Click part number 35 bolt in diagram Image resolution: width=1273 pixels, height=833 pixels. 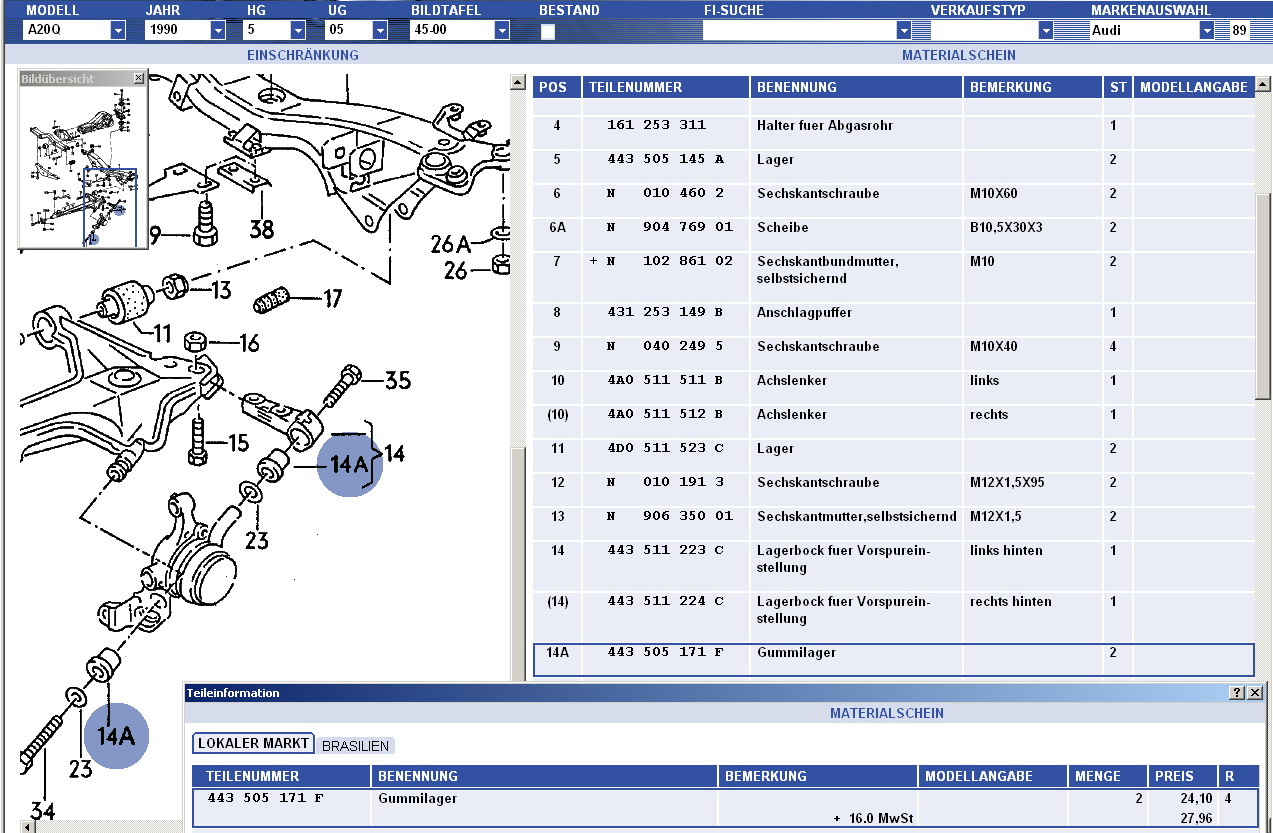tap(397, 380)
